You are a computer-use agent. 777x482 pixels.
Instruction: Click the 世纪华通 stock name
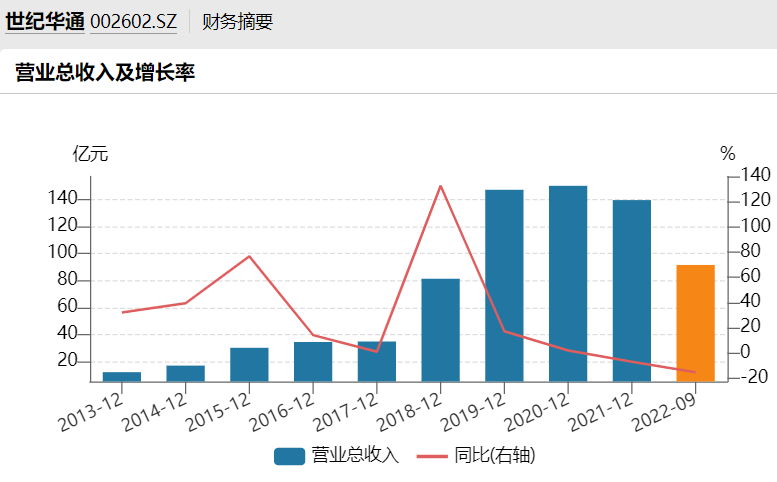(44, 22)
